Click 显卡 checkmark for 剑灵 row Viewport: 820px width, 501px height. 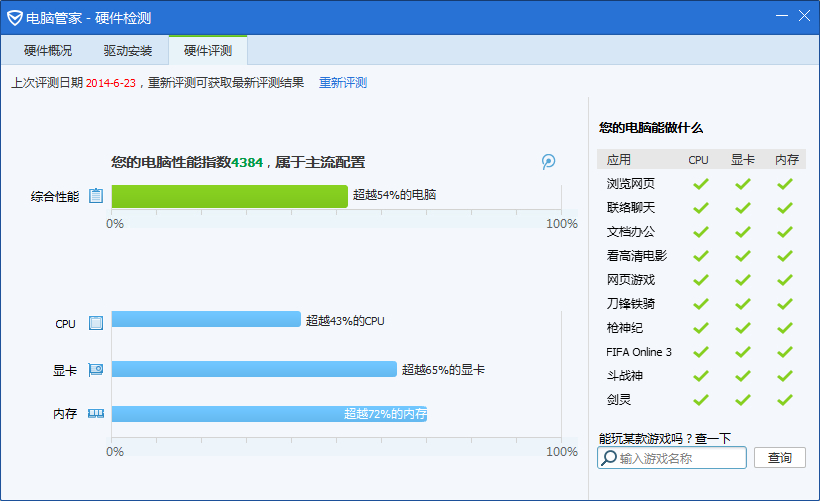coord(743,400)
